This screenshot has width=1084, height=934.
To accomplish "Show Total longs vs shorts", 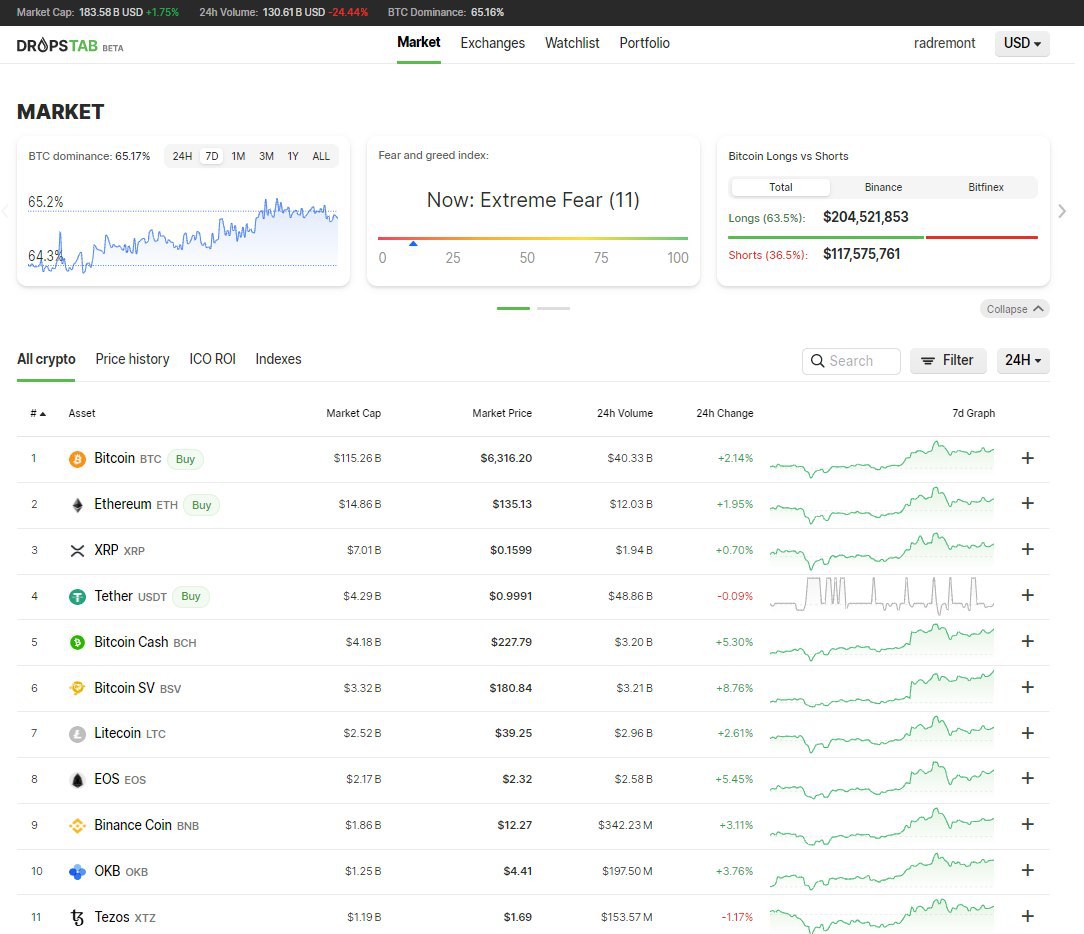I will pos(781,187).
